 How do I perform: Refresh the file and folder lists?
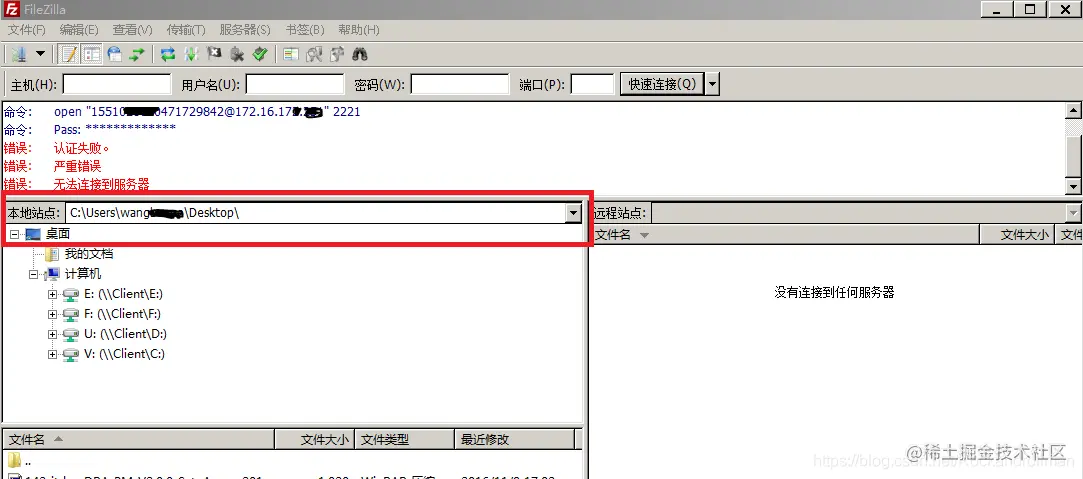click(167, 54)
